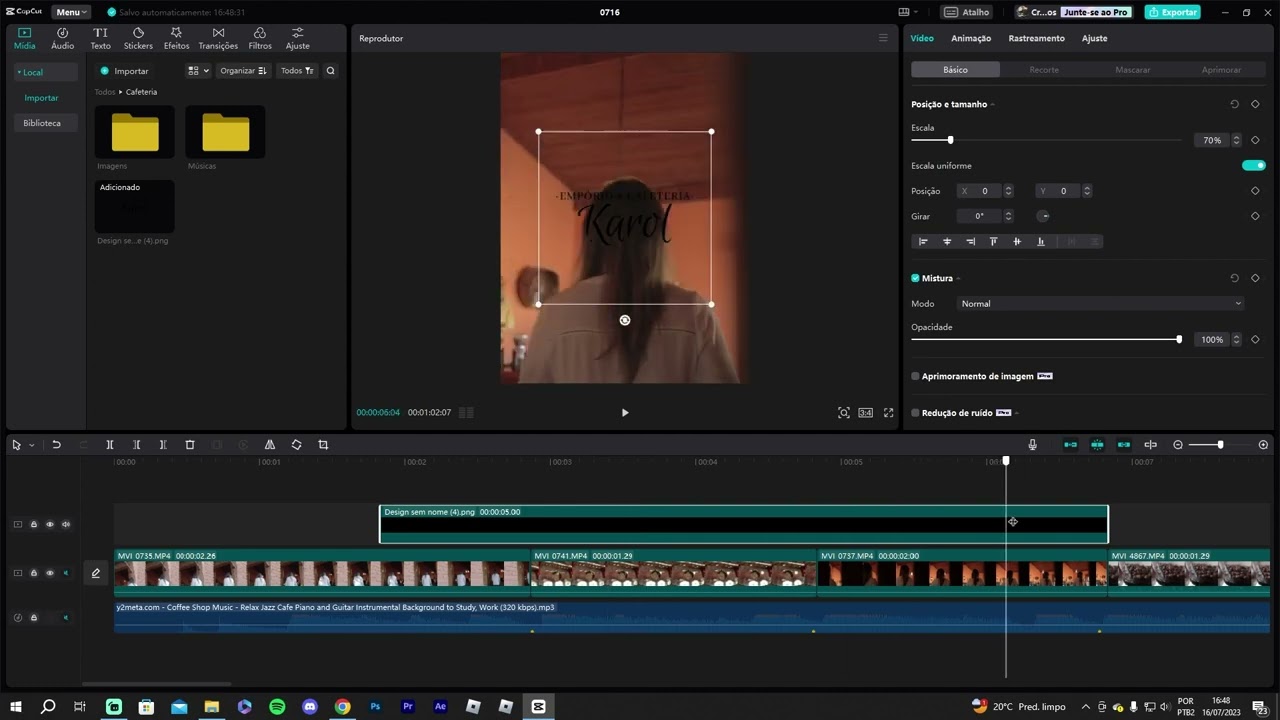The height and width of the screenshot is (720, 1280).
Task: Expand selection tool mode arrow
Action: click(32, 445)
